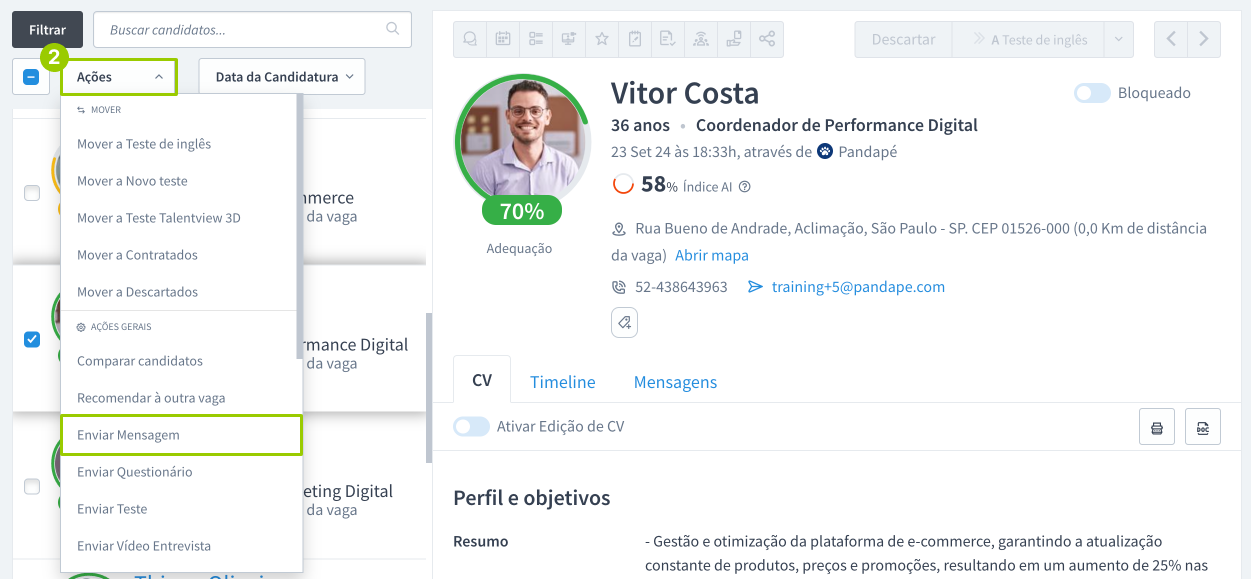The height and width of the screenshot is (579, 1251).
Task: Expand the move-stage dropdown arrow beside A Teste de inglês
Action: click(1118, 39)
